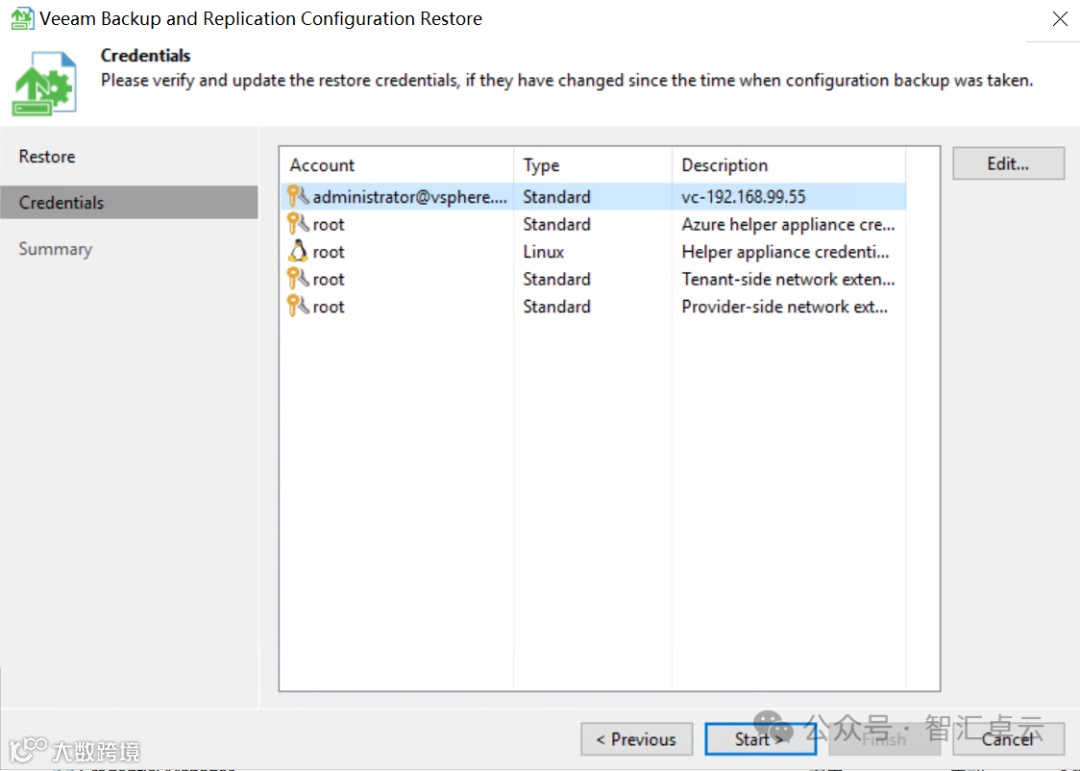Go back with the Previous button

click(636, 739)
